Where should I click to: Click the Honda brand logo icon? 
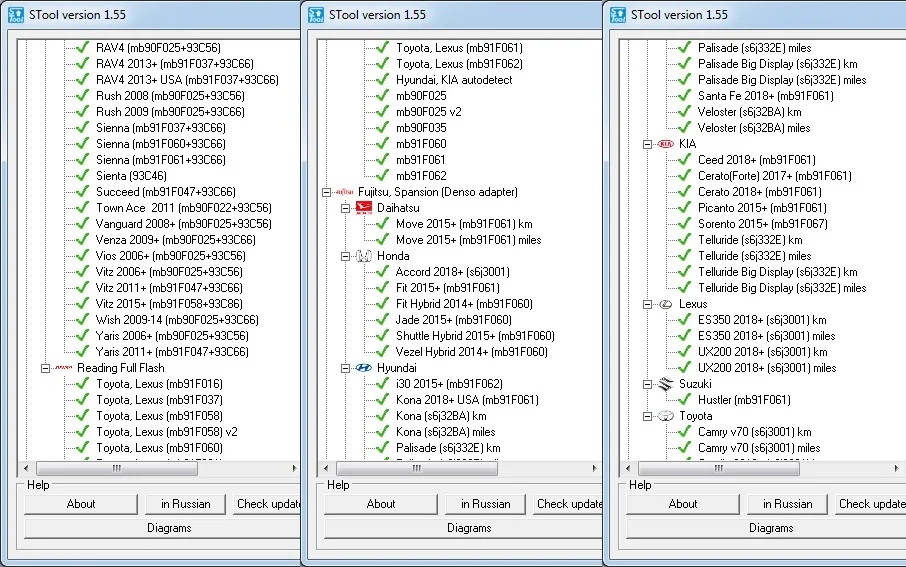click(x=363, y=255)
